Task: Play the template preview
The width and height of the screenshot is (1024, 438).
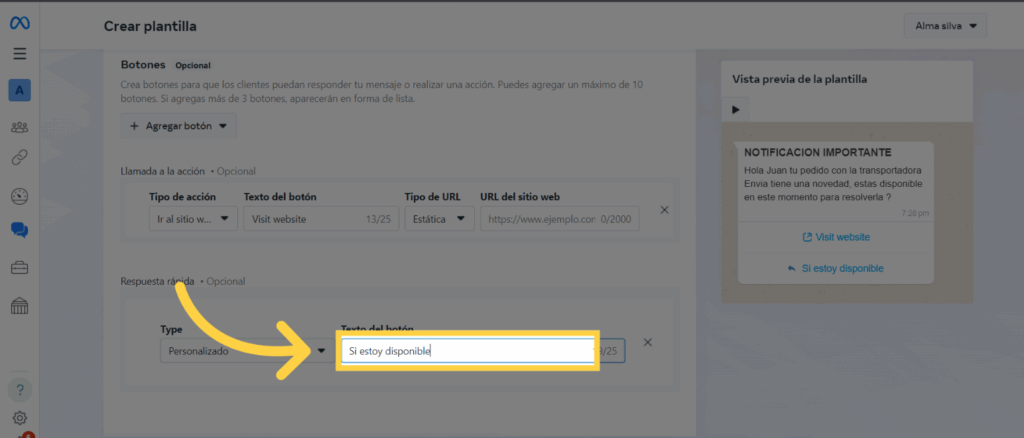Action: (736, 109)
